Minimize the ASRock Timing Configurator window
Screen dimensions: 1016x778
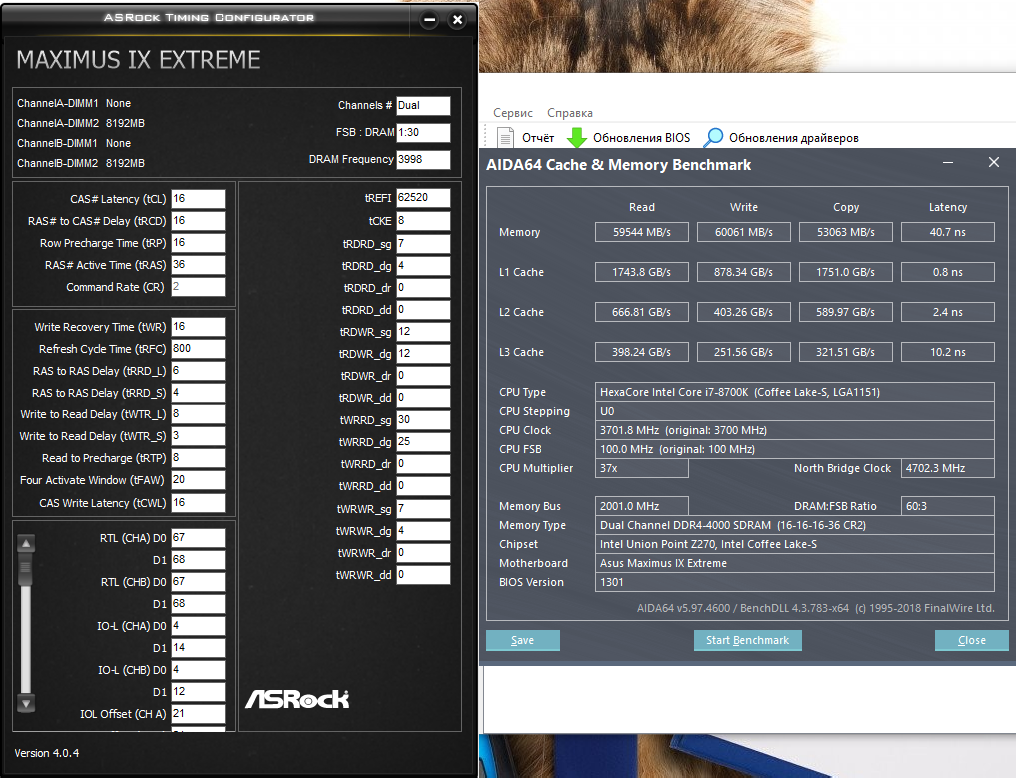429,19
